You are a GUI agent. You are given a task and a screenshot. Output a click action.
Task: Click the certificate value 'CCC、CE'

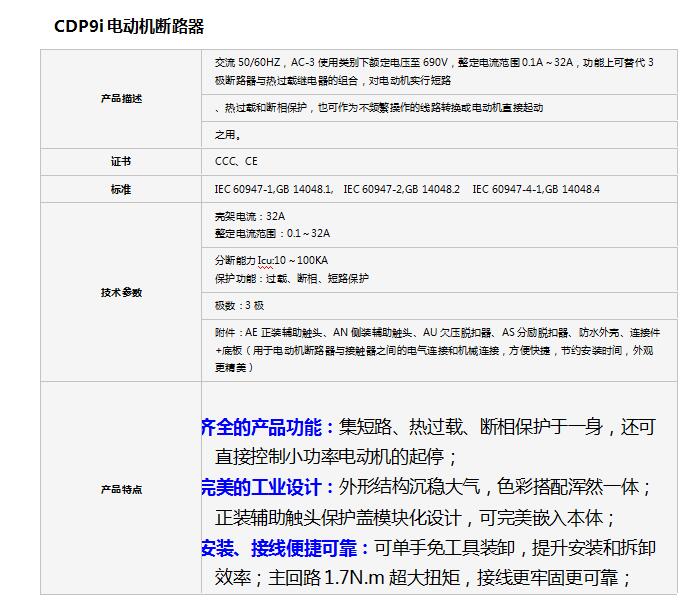[236, 161]
